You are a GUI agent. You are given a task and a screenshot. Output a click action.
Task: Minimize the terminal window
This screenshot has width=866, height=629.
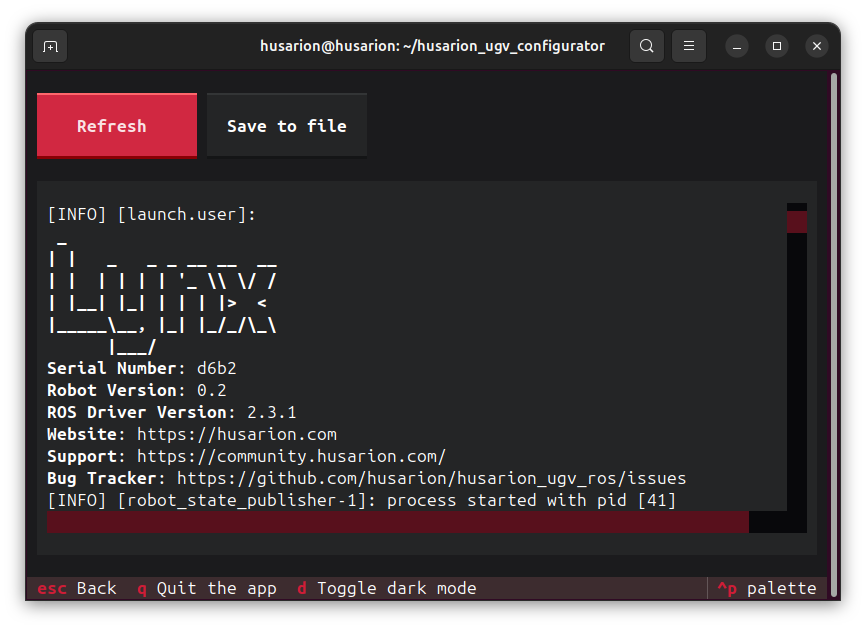point(737,46)
